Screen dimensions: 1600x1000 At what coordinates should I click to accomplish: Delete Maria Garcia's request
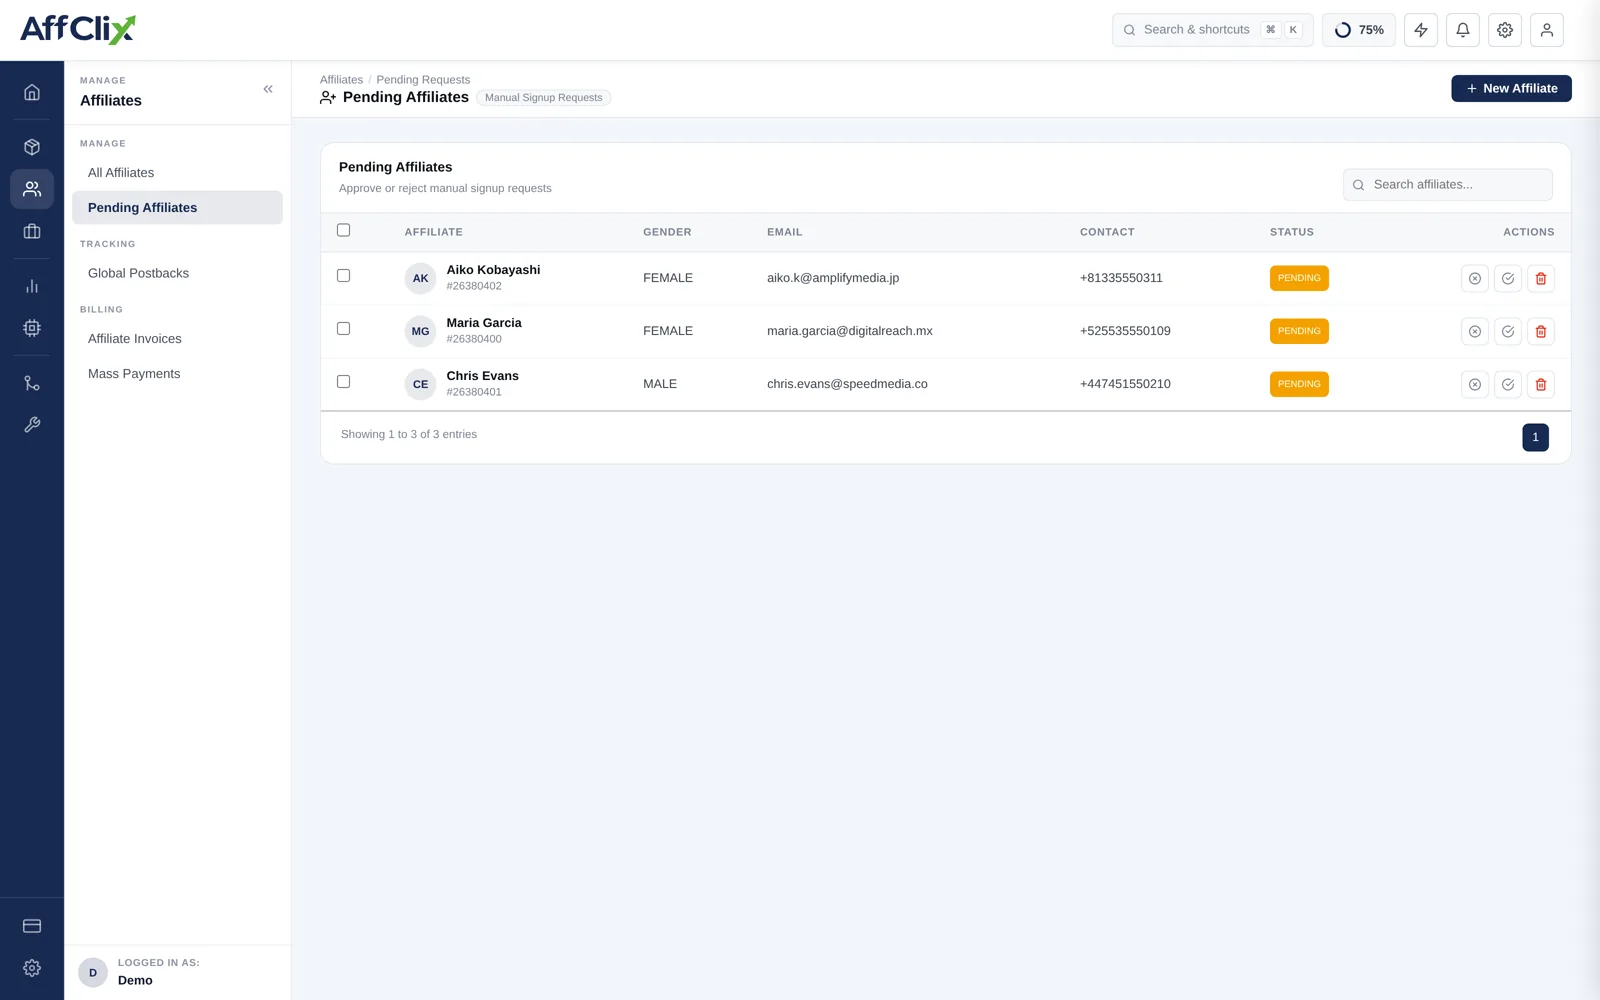tap(1541, 332)
